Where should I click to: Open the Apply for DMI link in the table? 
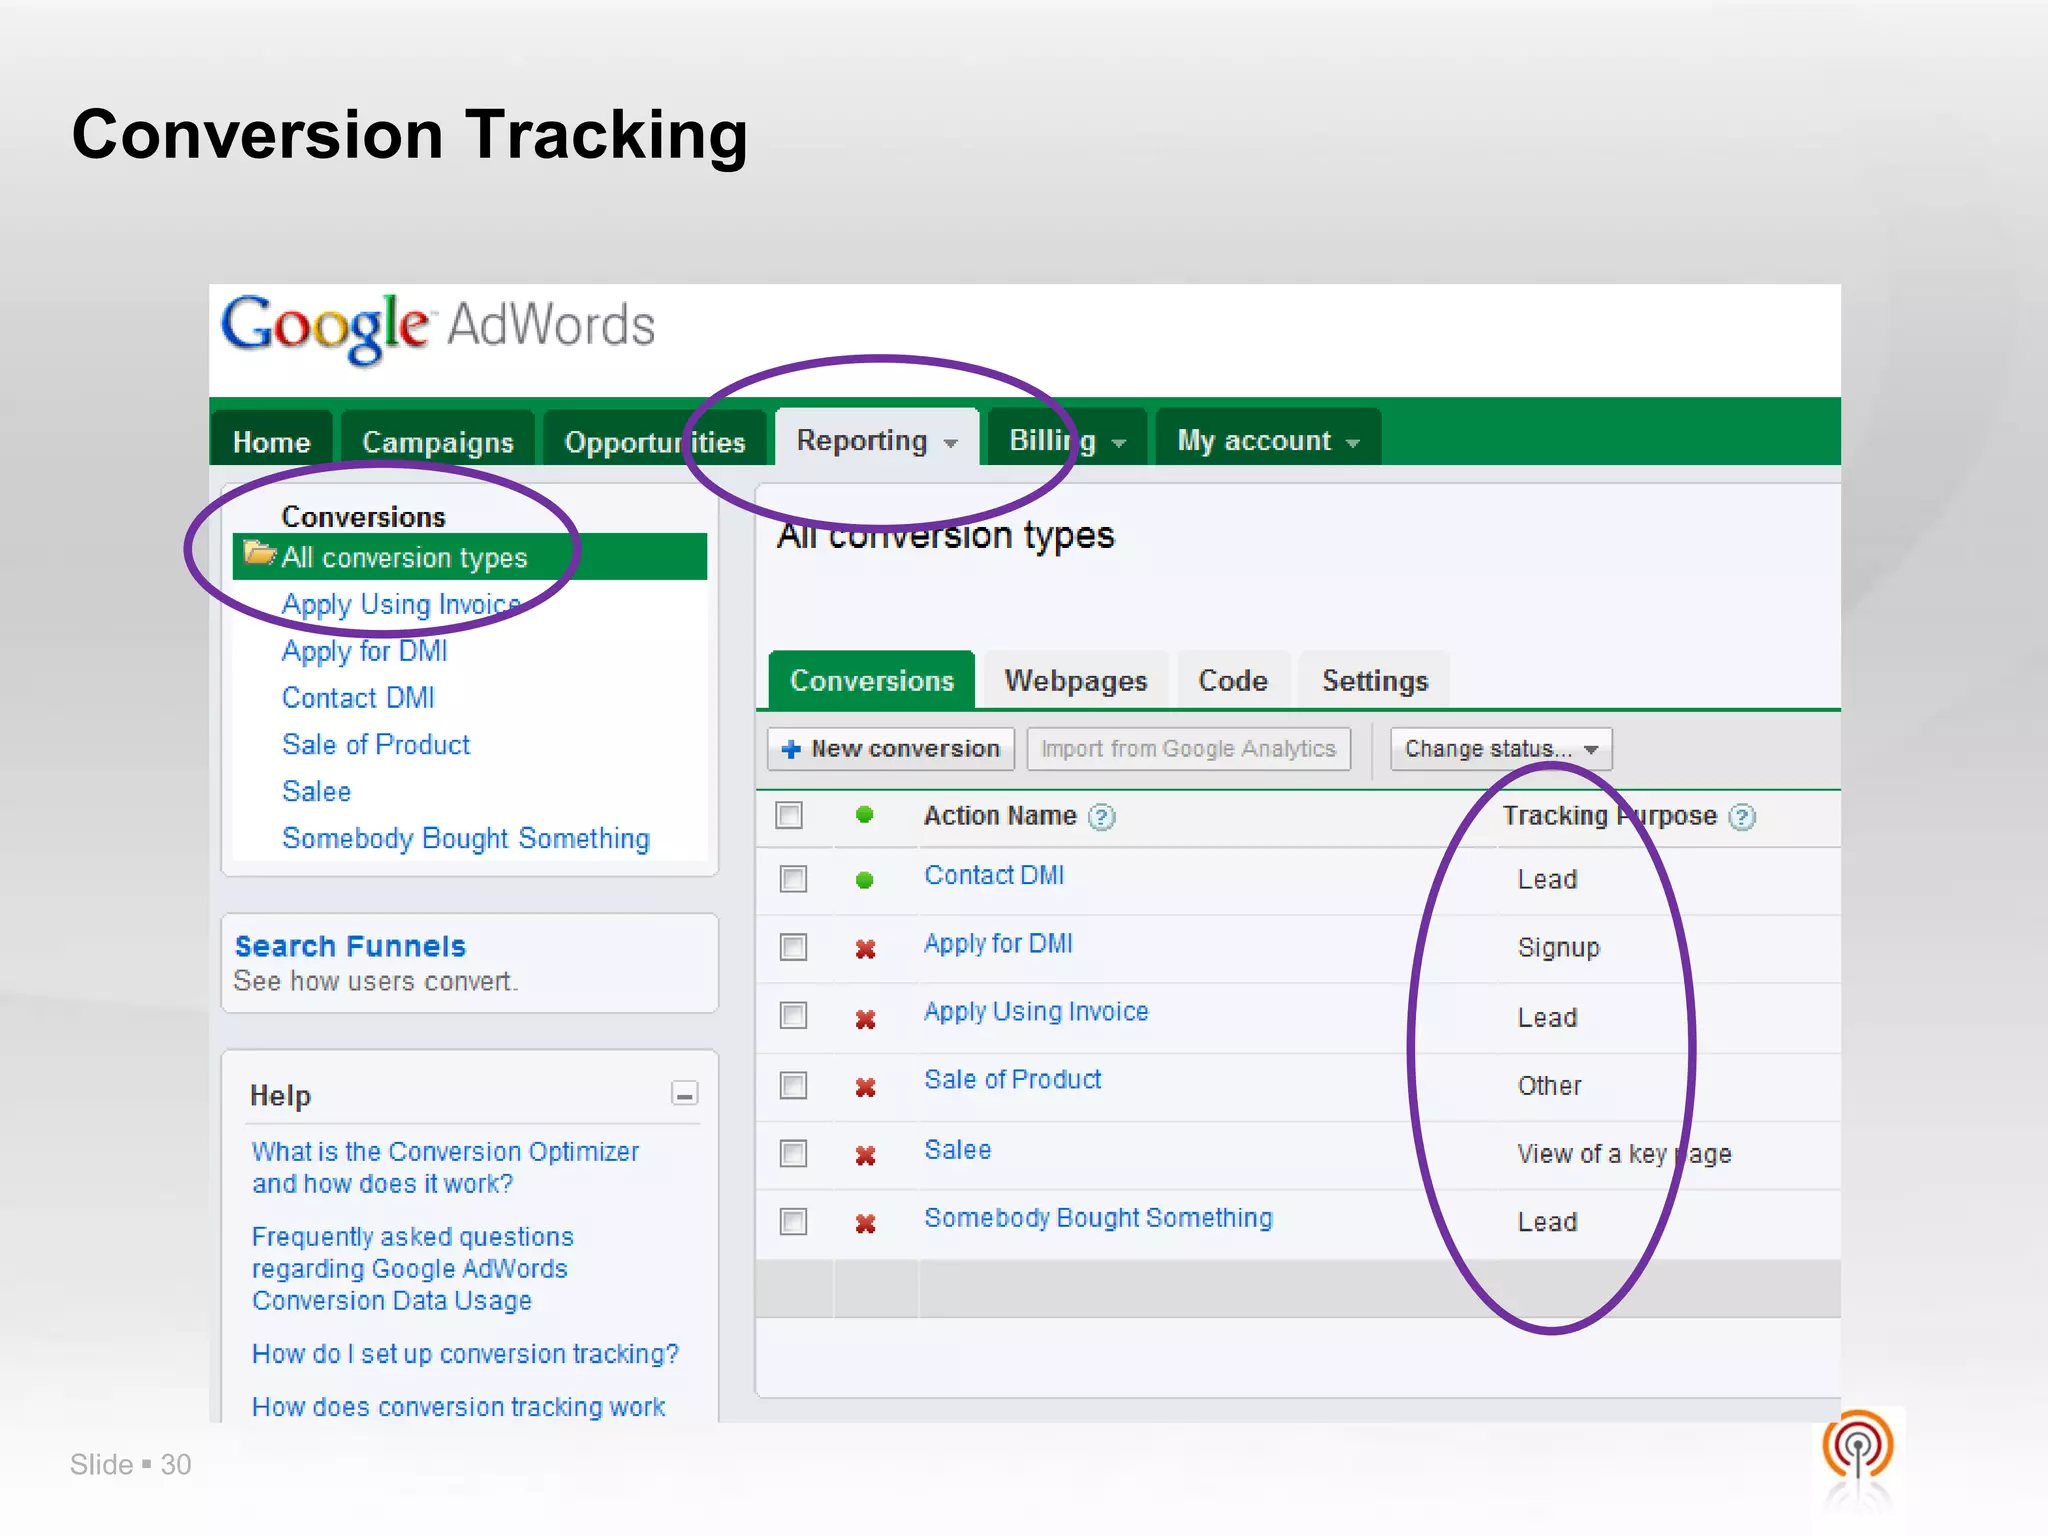click(998, 944)
